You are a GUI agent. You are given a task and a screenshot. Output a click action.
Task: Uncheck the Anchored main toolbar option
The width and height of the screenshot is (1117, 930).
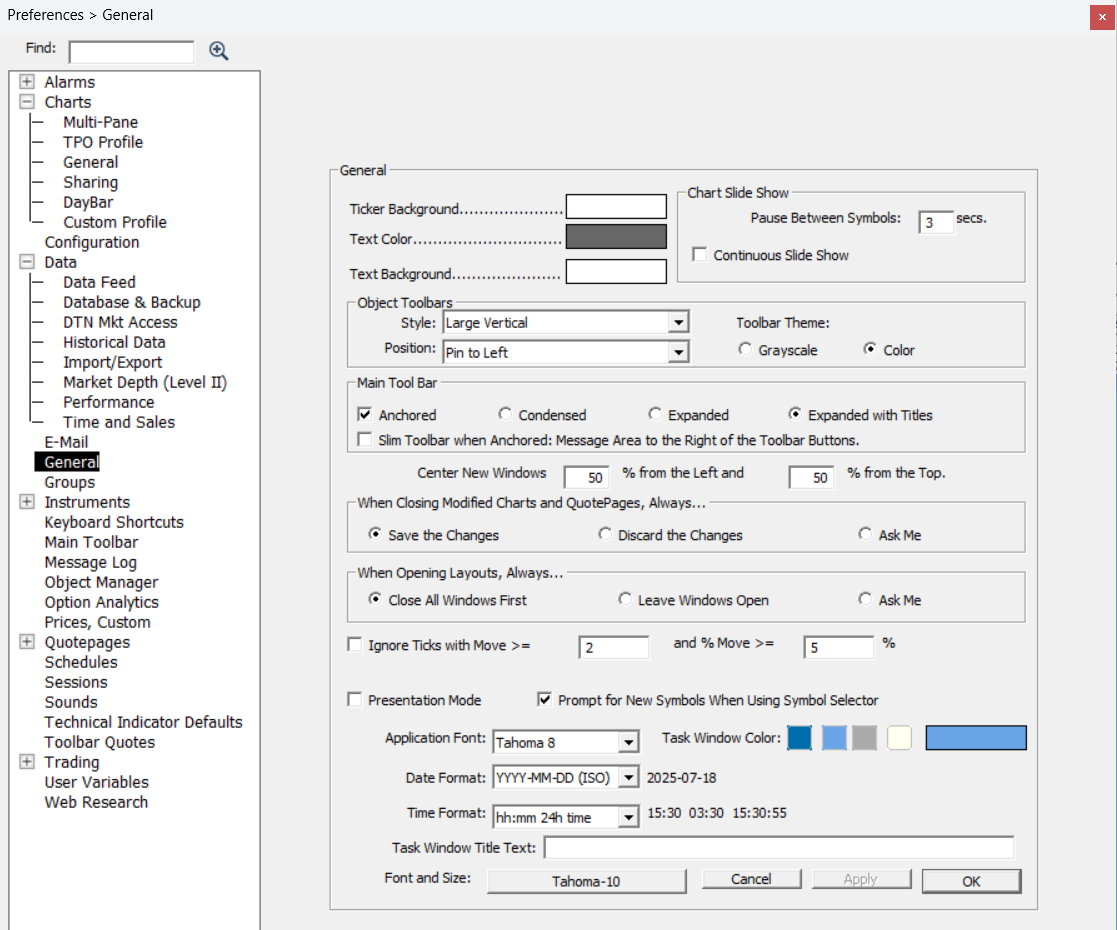pos(365,415)
